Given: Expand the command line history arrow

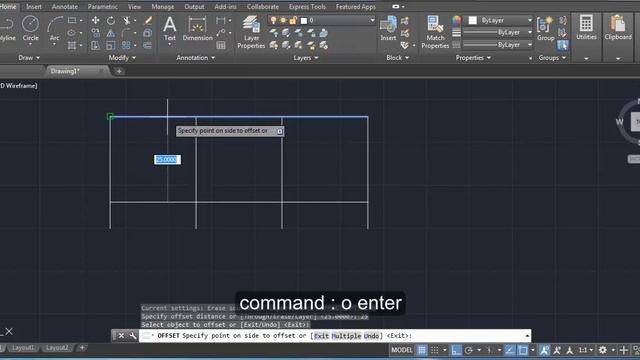Looking at the screenshot, I should pos(527,336).
